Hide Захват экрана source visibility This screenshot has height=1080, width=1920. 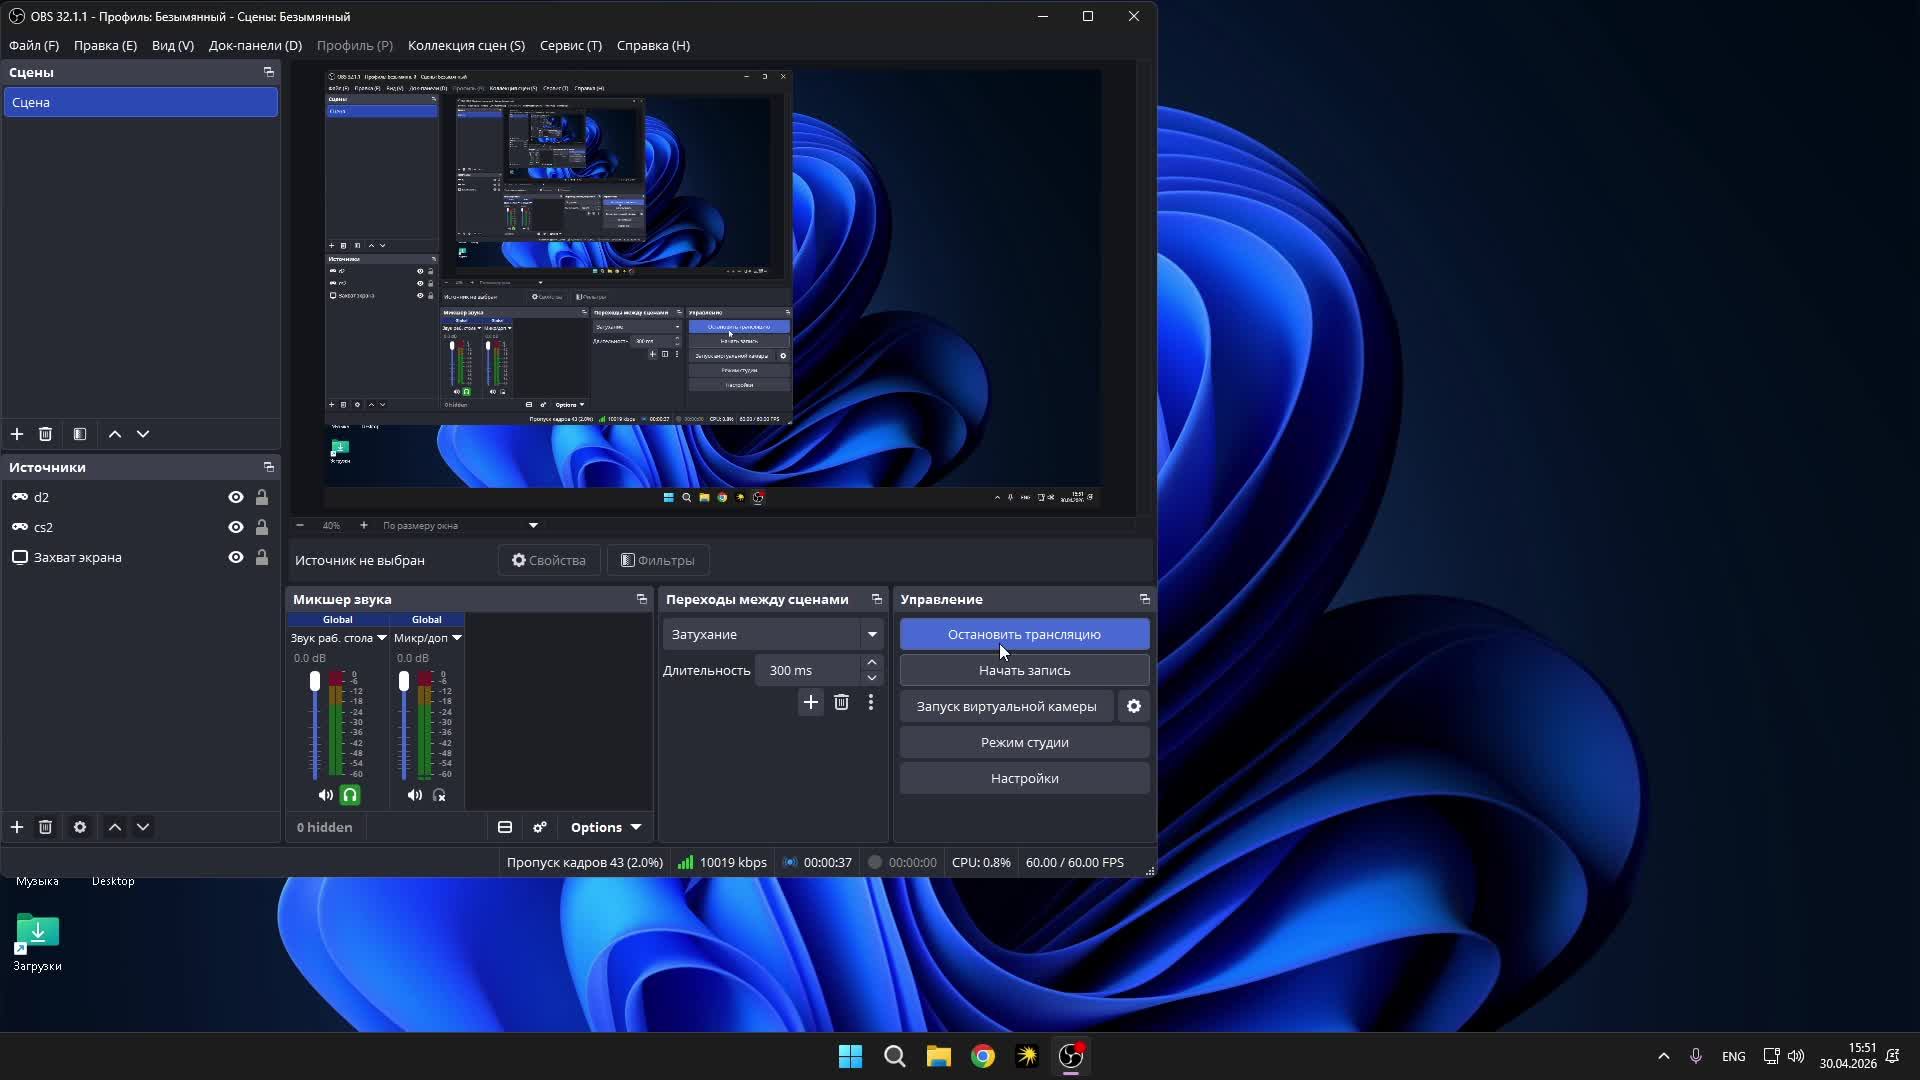pos(236,557)
